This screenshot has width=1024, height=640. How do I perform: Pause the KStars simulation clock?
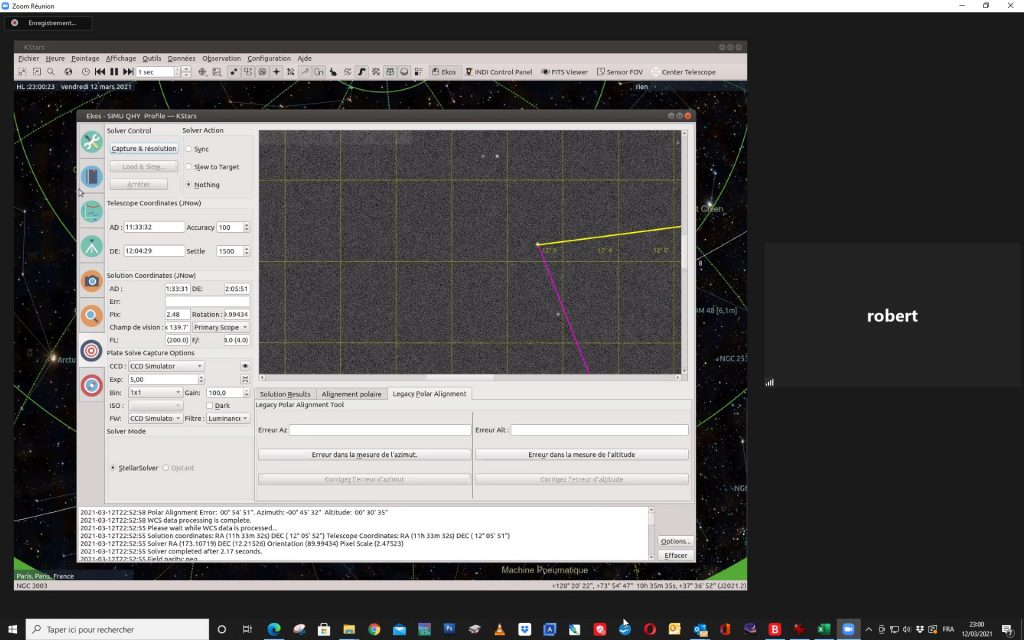114,72
